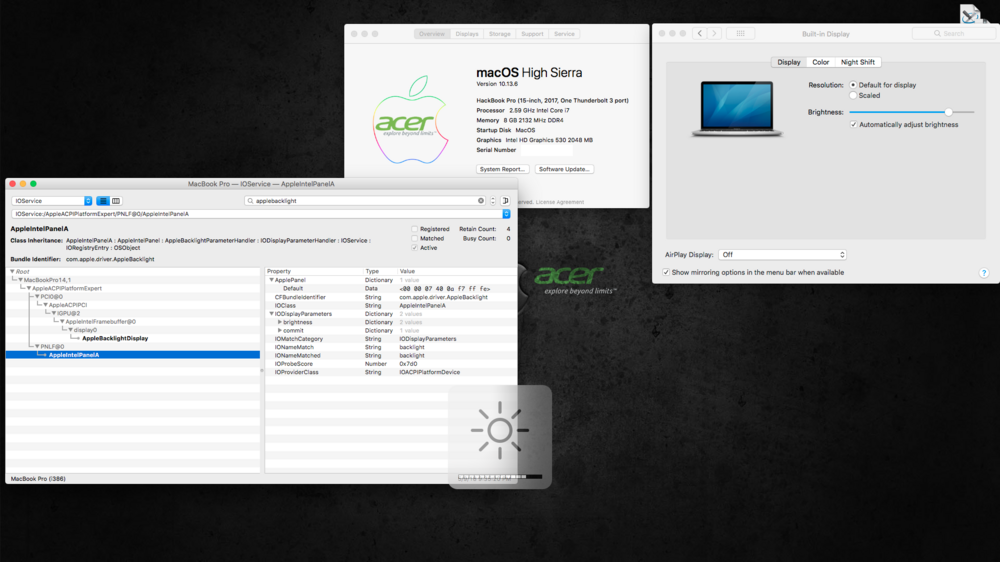Open the Support tab in About This Mac
The image size is (1000, 562).
coord(532,34)
